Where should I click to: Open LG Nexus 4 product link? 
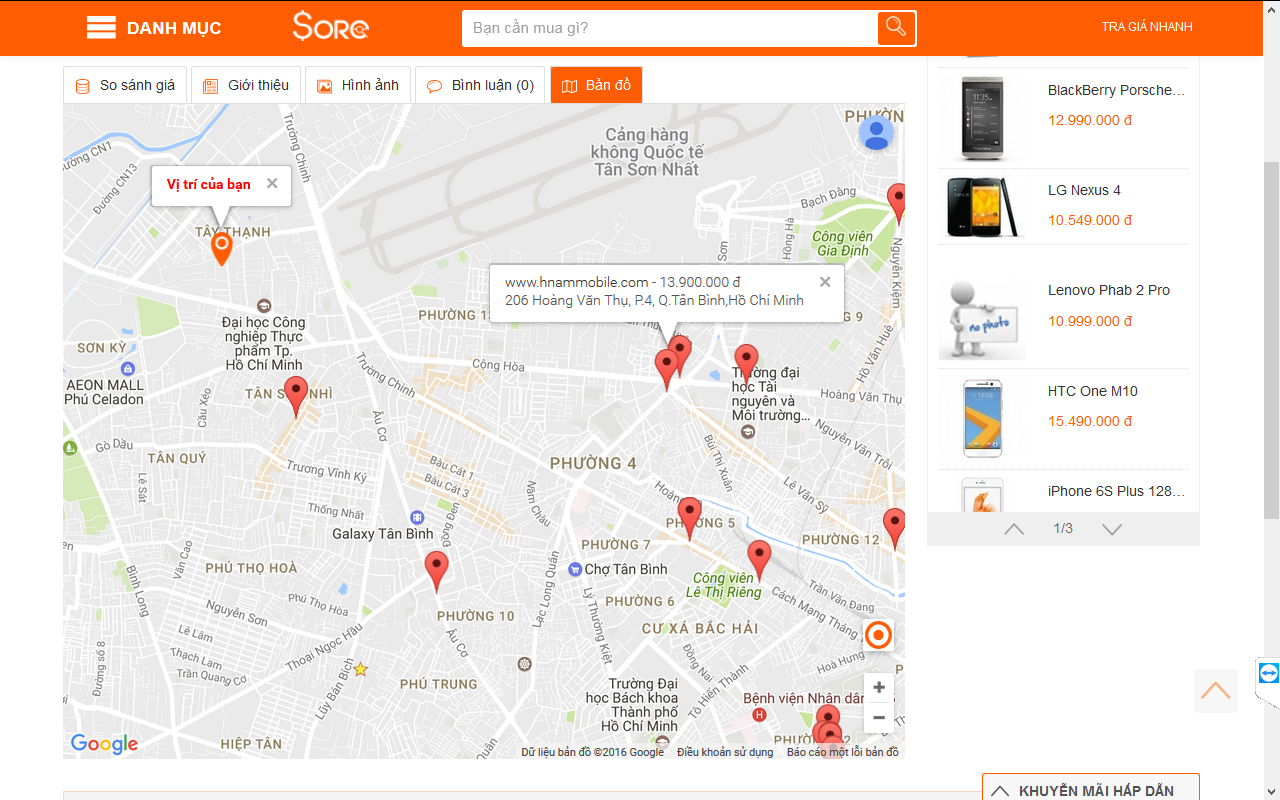pos(1084,190)
